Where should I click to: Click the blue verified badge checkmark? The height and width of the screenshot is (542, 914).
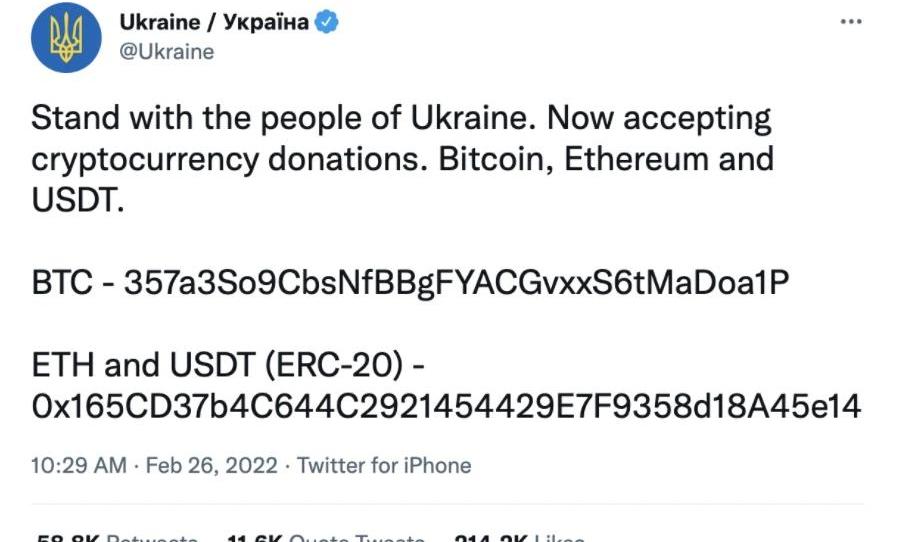[327, 23]
